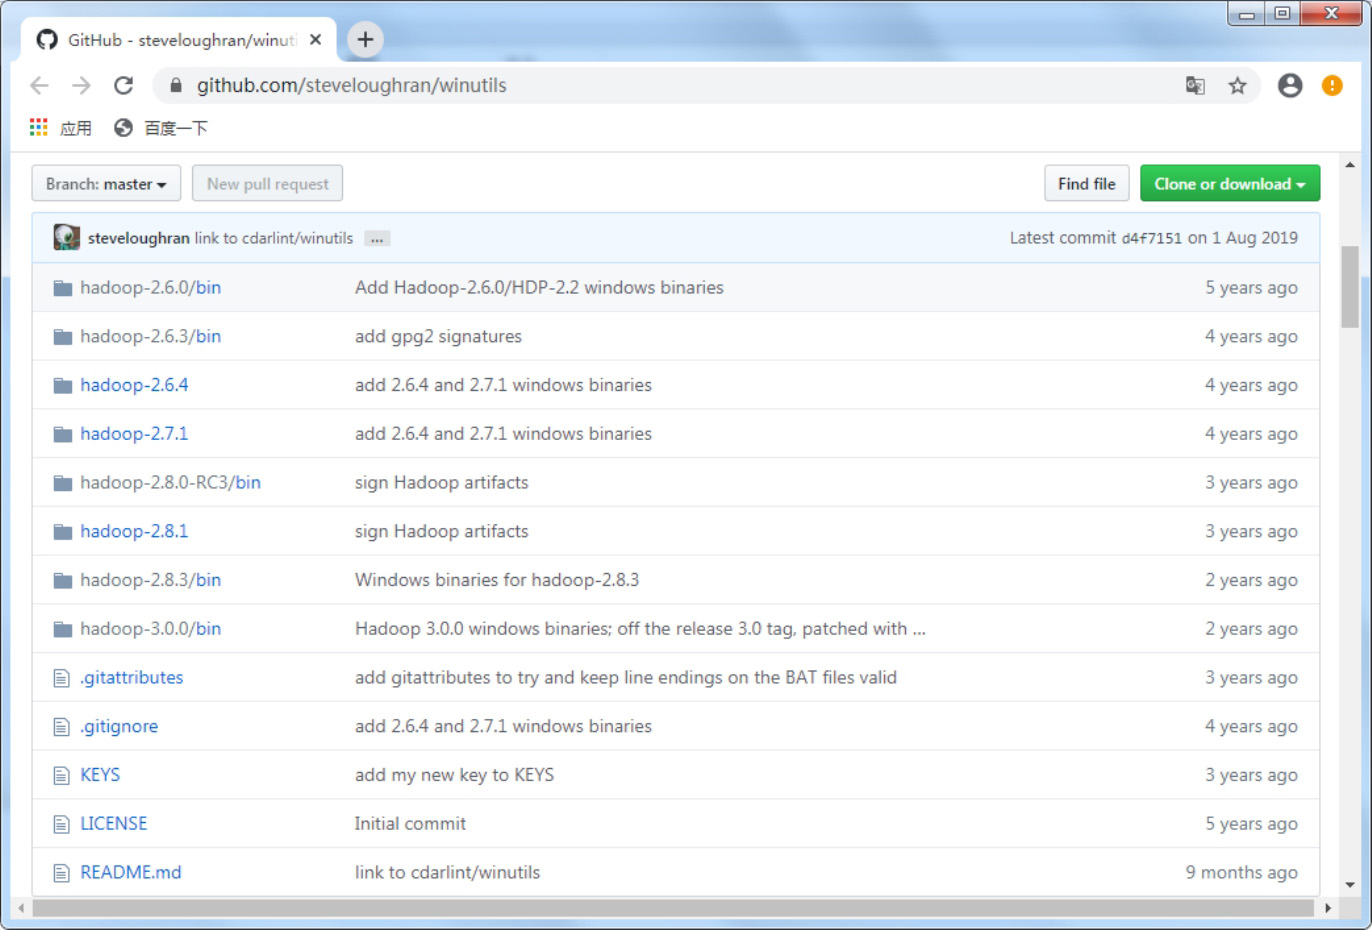
Task: Click file icon beside LICENSE
Action: [x=61, y=824]
